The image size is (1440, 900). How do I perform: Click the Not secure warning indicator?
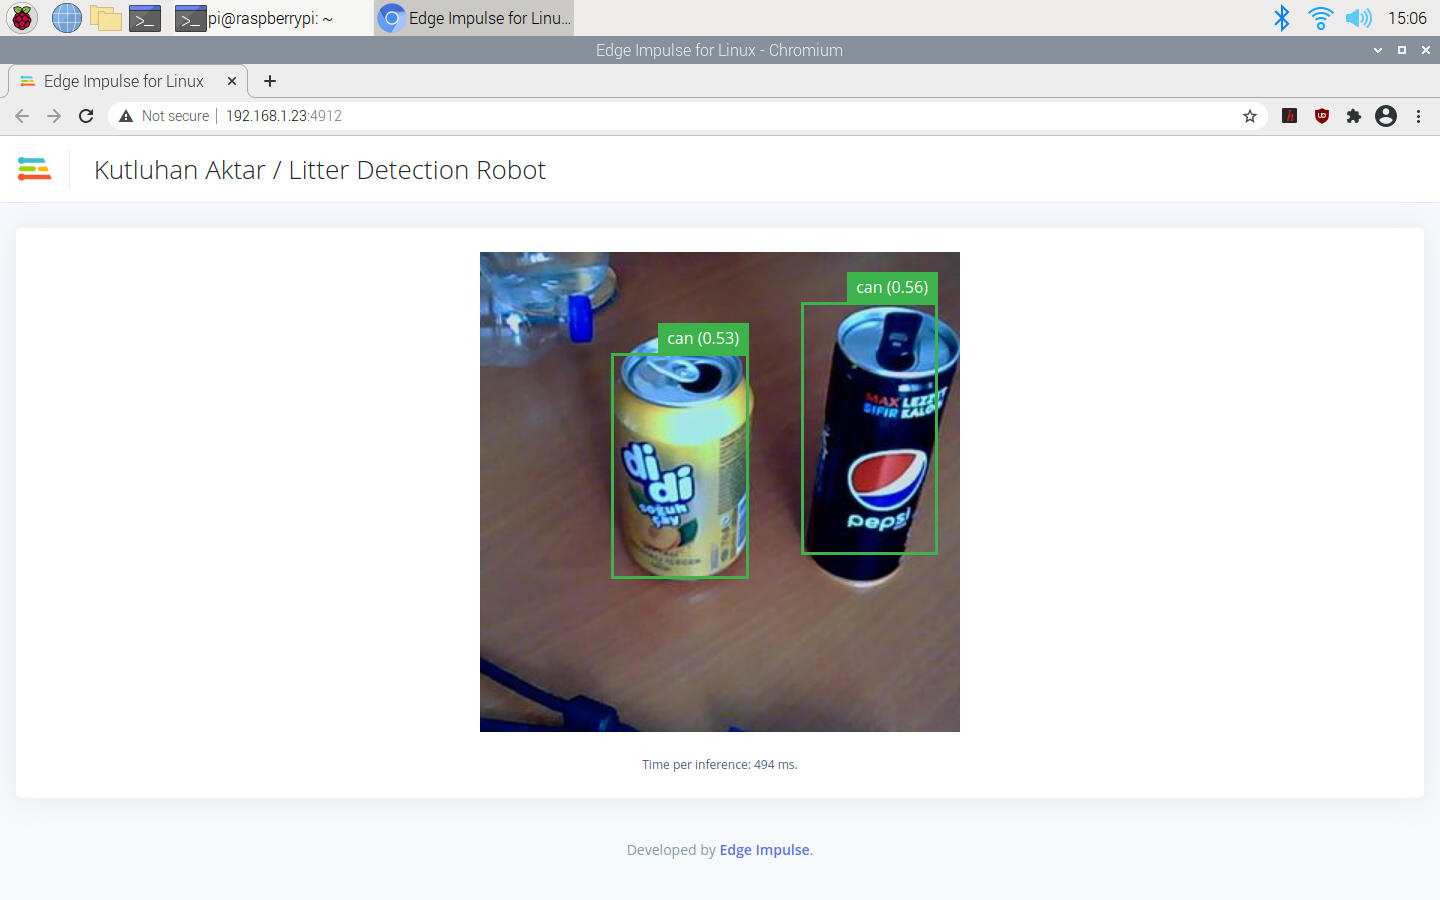(x=164, y=116)
